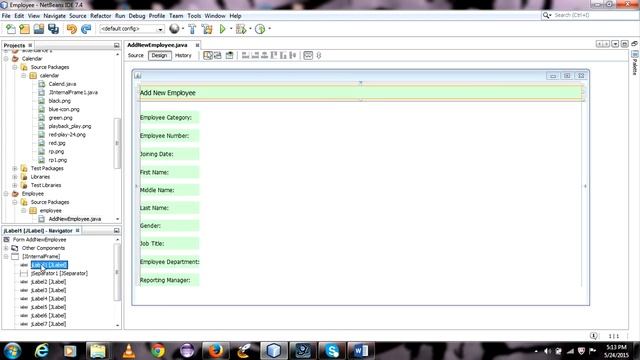Click the New Project toolbar icon
Image resolution: width=640 pixels, height=360 pixels.
(x=24, y=29)
